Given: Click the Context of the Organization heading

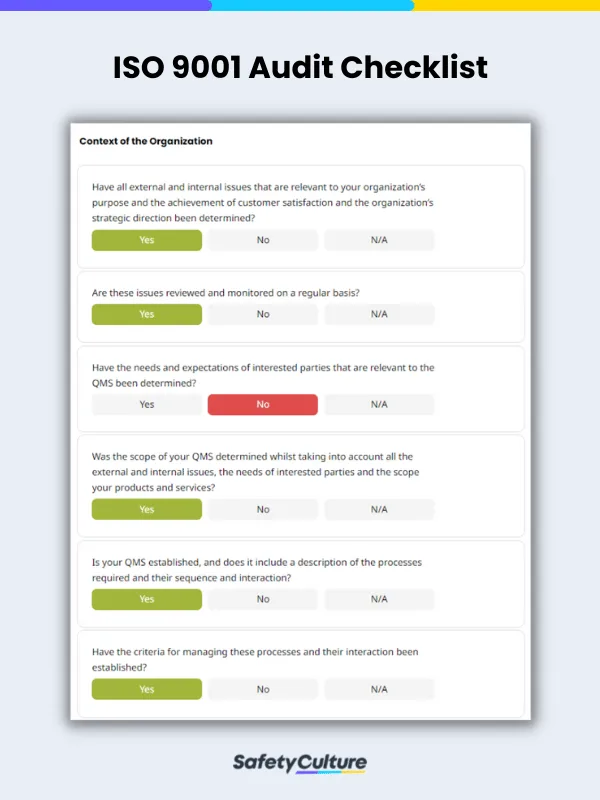Looking at the screenshot, I should click(145, 141).
